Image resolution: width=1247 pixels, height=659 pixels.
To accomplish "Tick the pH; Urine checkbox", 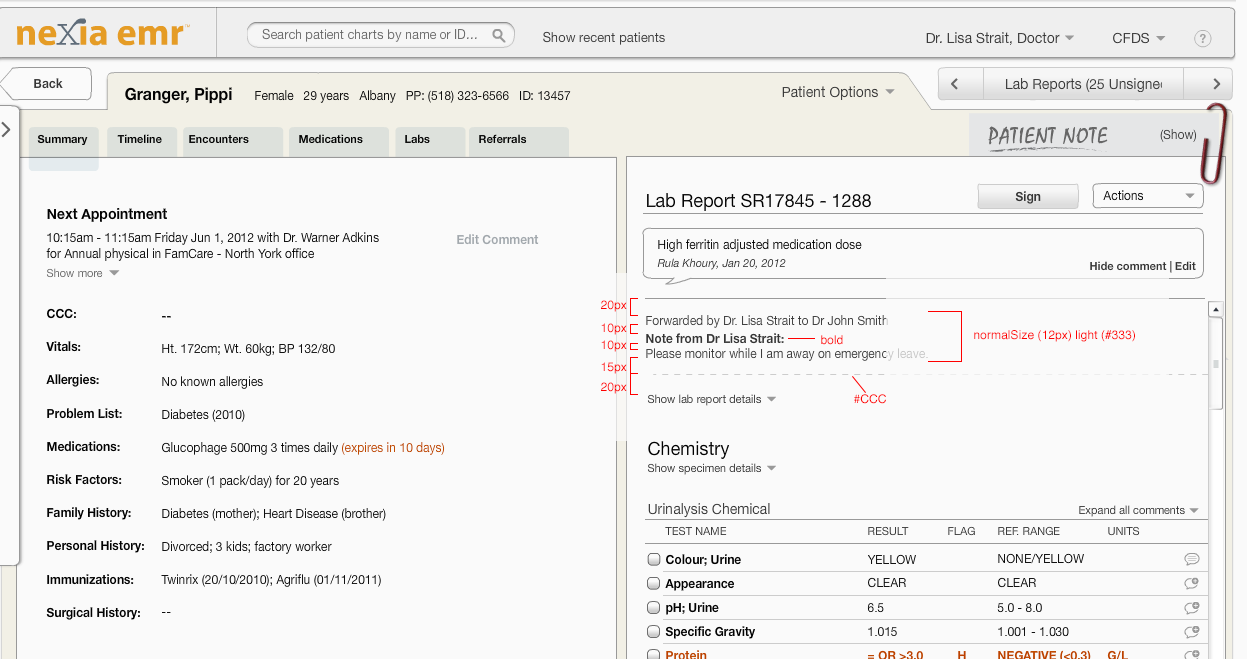I will (x=654, y=607).
